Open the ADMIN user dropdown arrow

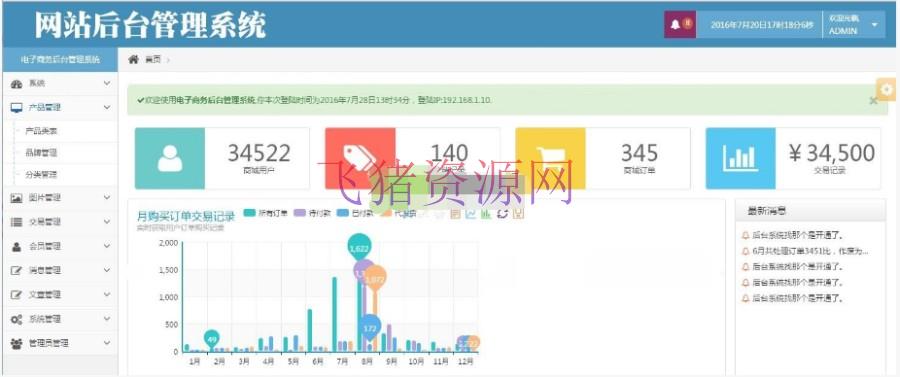coord(874,25)
